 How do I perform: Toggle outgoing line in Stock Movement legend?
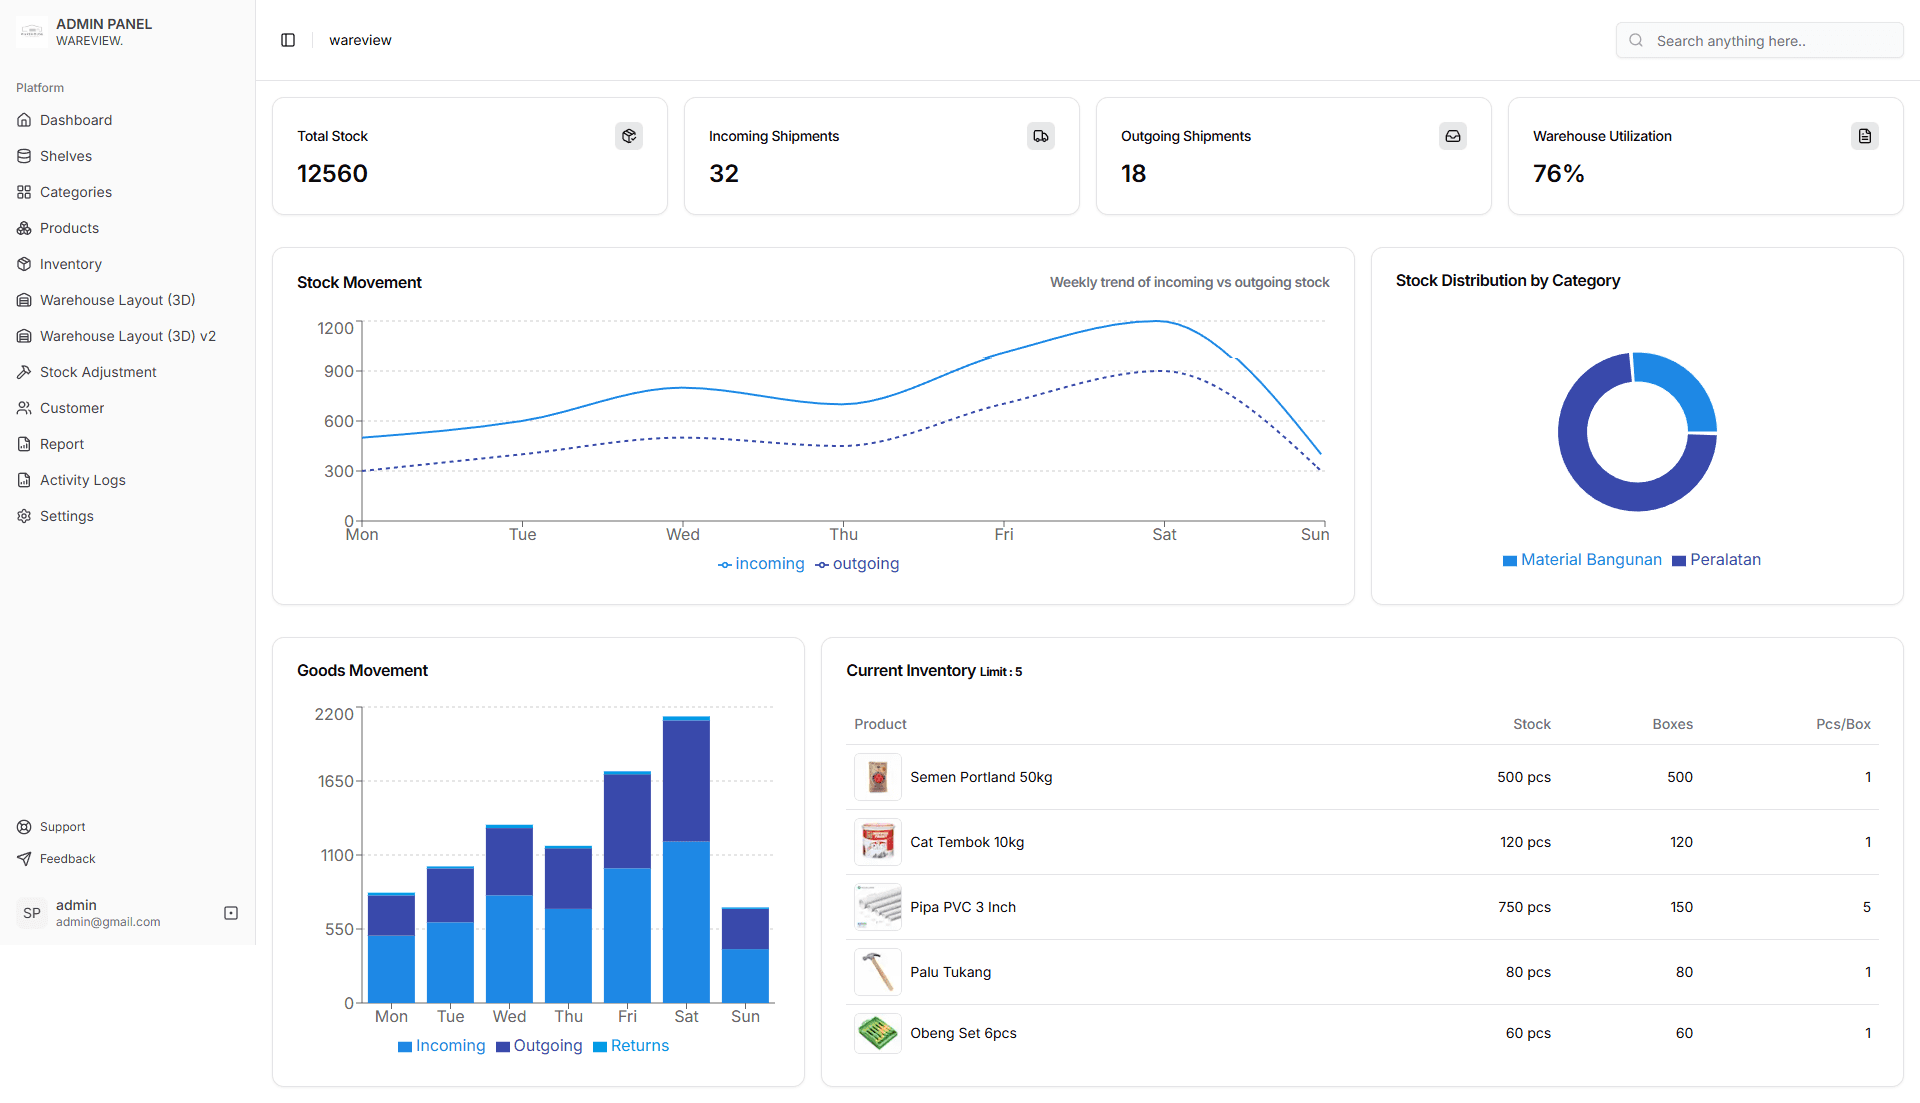[x=857, y=564]
